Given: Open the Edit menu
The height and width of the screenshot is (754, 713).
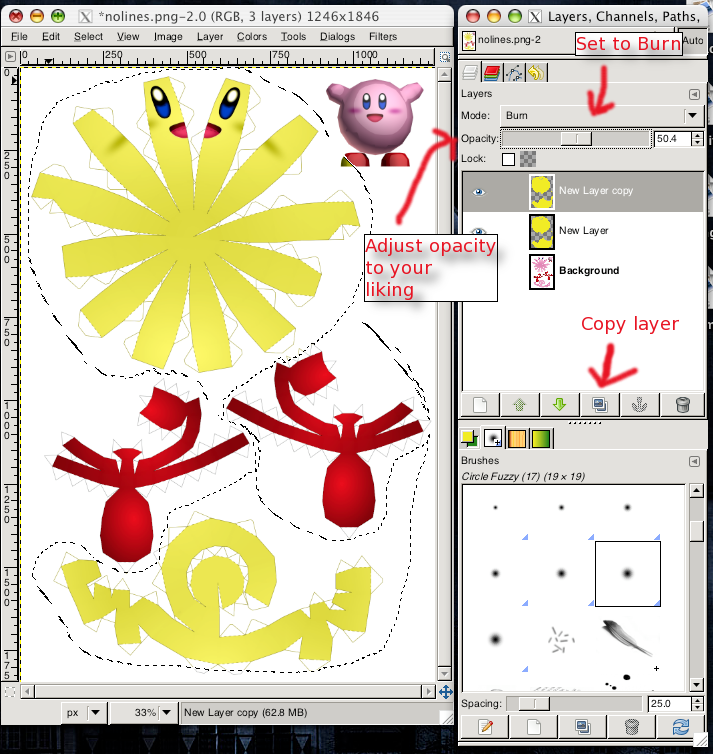Looking at the screenshot, I should (x=50, y=37).
